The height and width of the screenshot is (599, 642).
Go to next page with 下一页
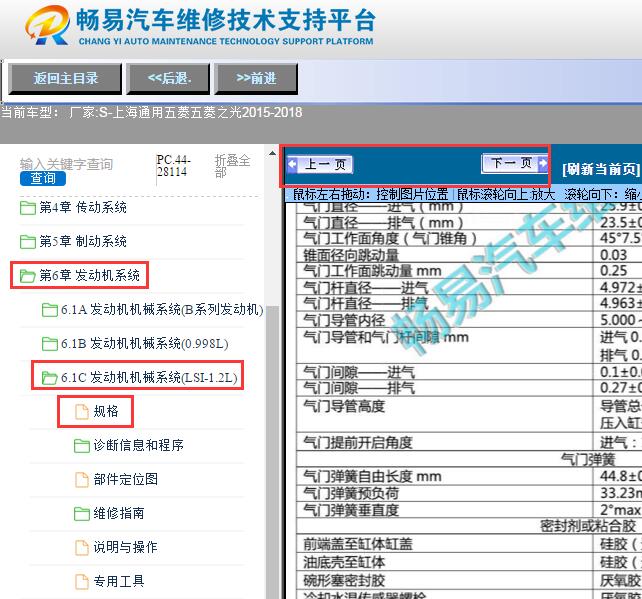(x=515, y=163)
